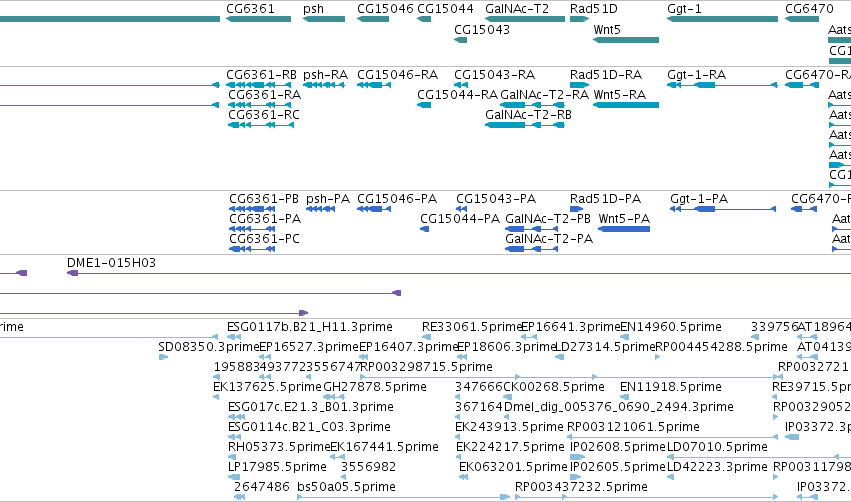The width and height of the screenshot is (851, 502).
Task: Select the Ggt-1 gene label
Action: pos(684,9)
